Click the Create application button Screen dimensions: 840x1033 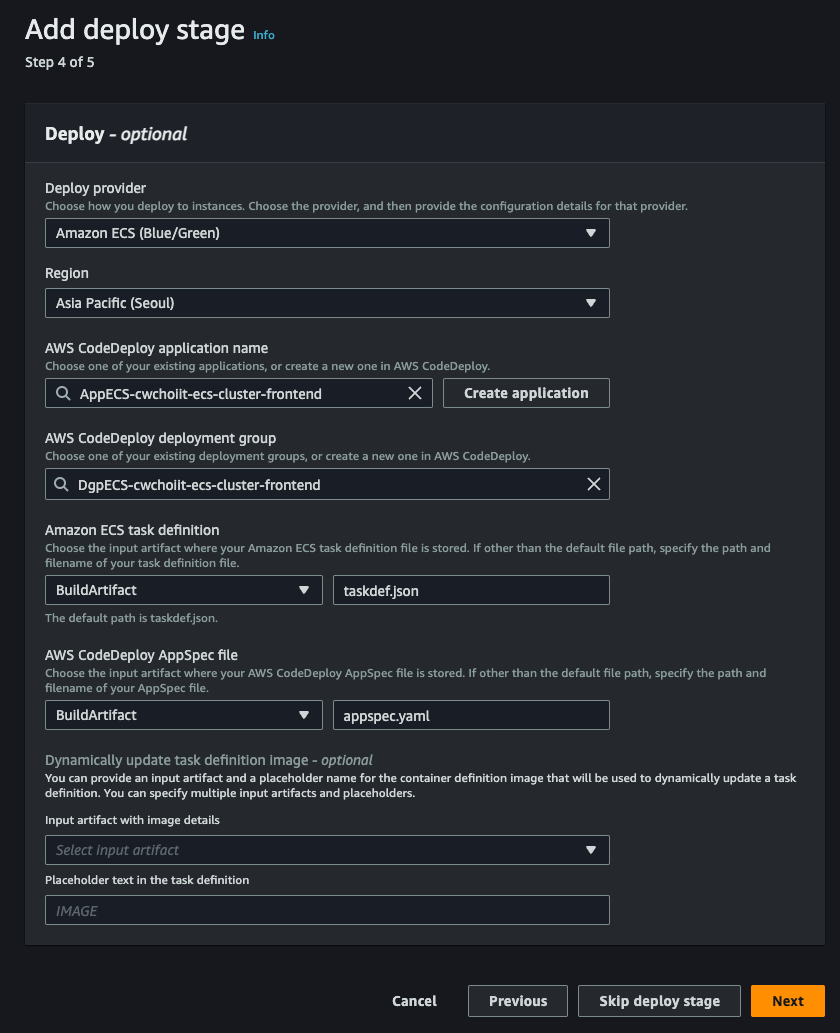point(526,393)
